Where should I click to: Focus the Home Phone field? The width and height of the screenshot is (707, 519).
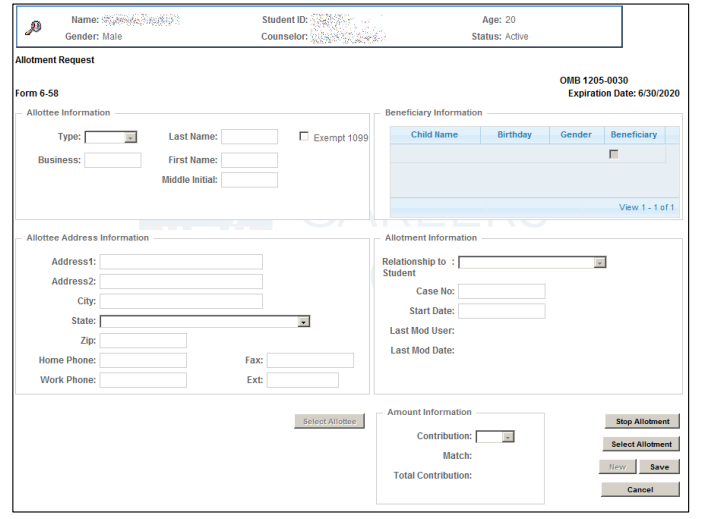tap(143, 360)
